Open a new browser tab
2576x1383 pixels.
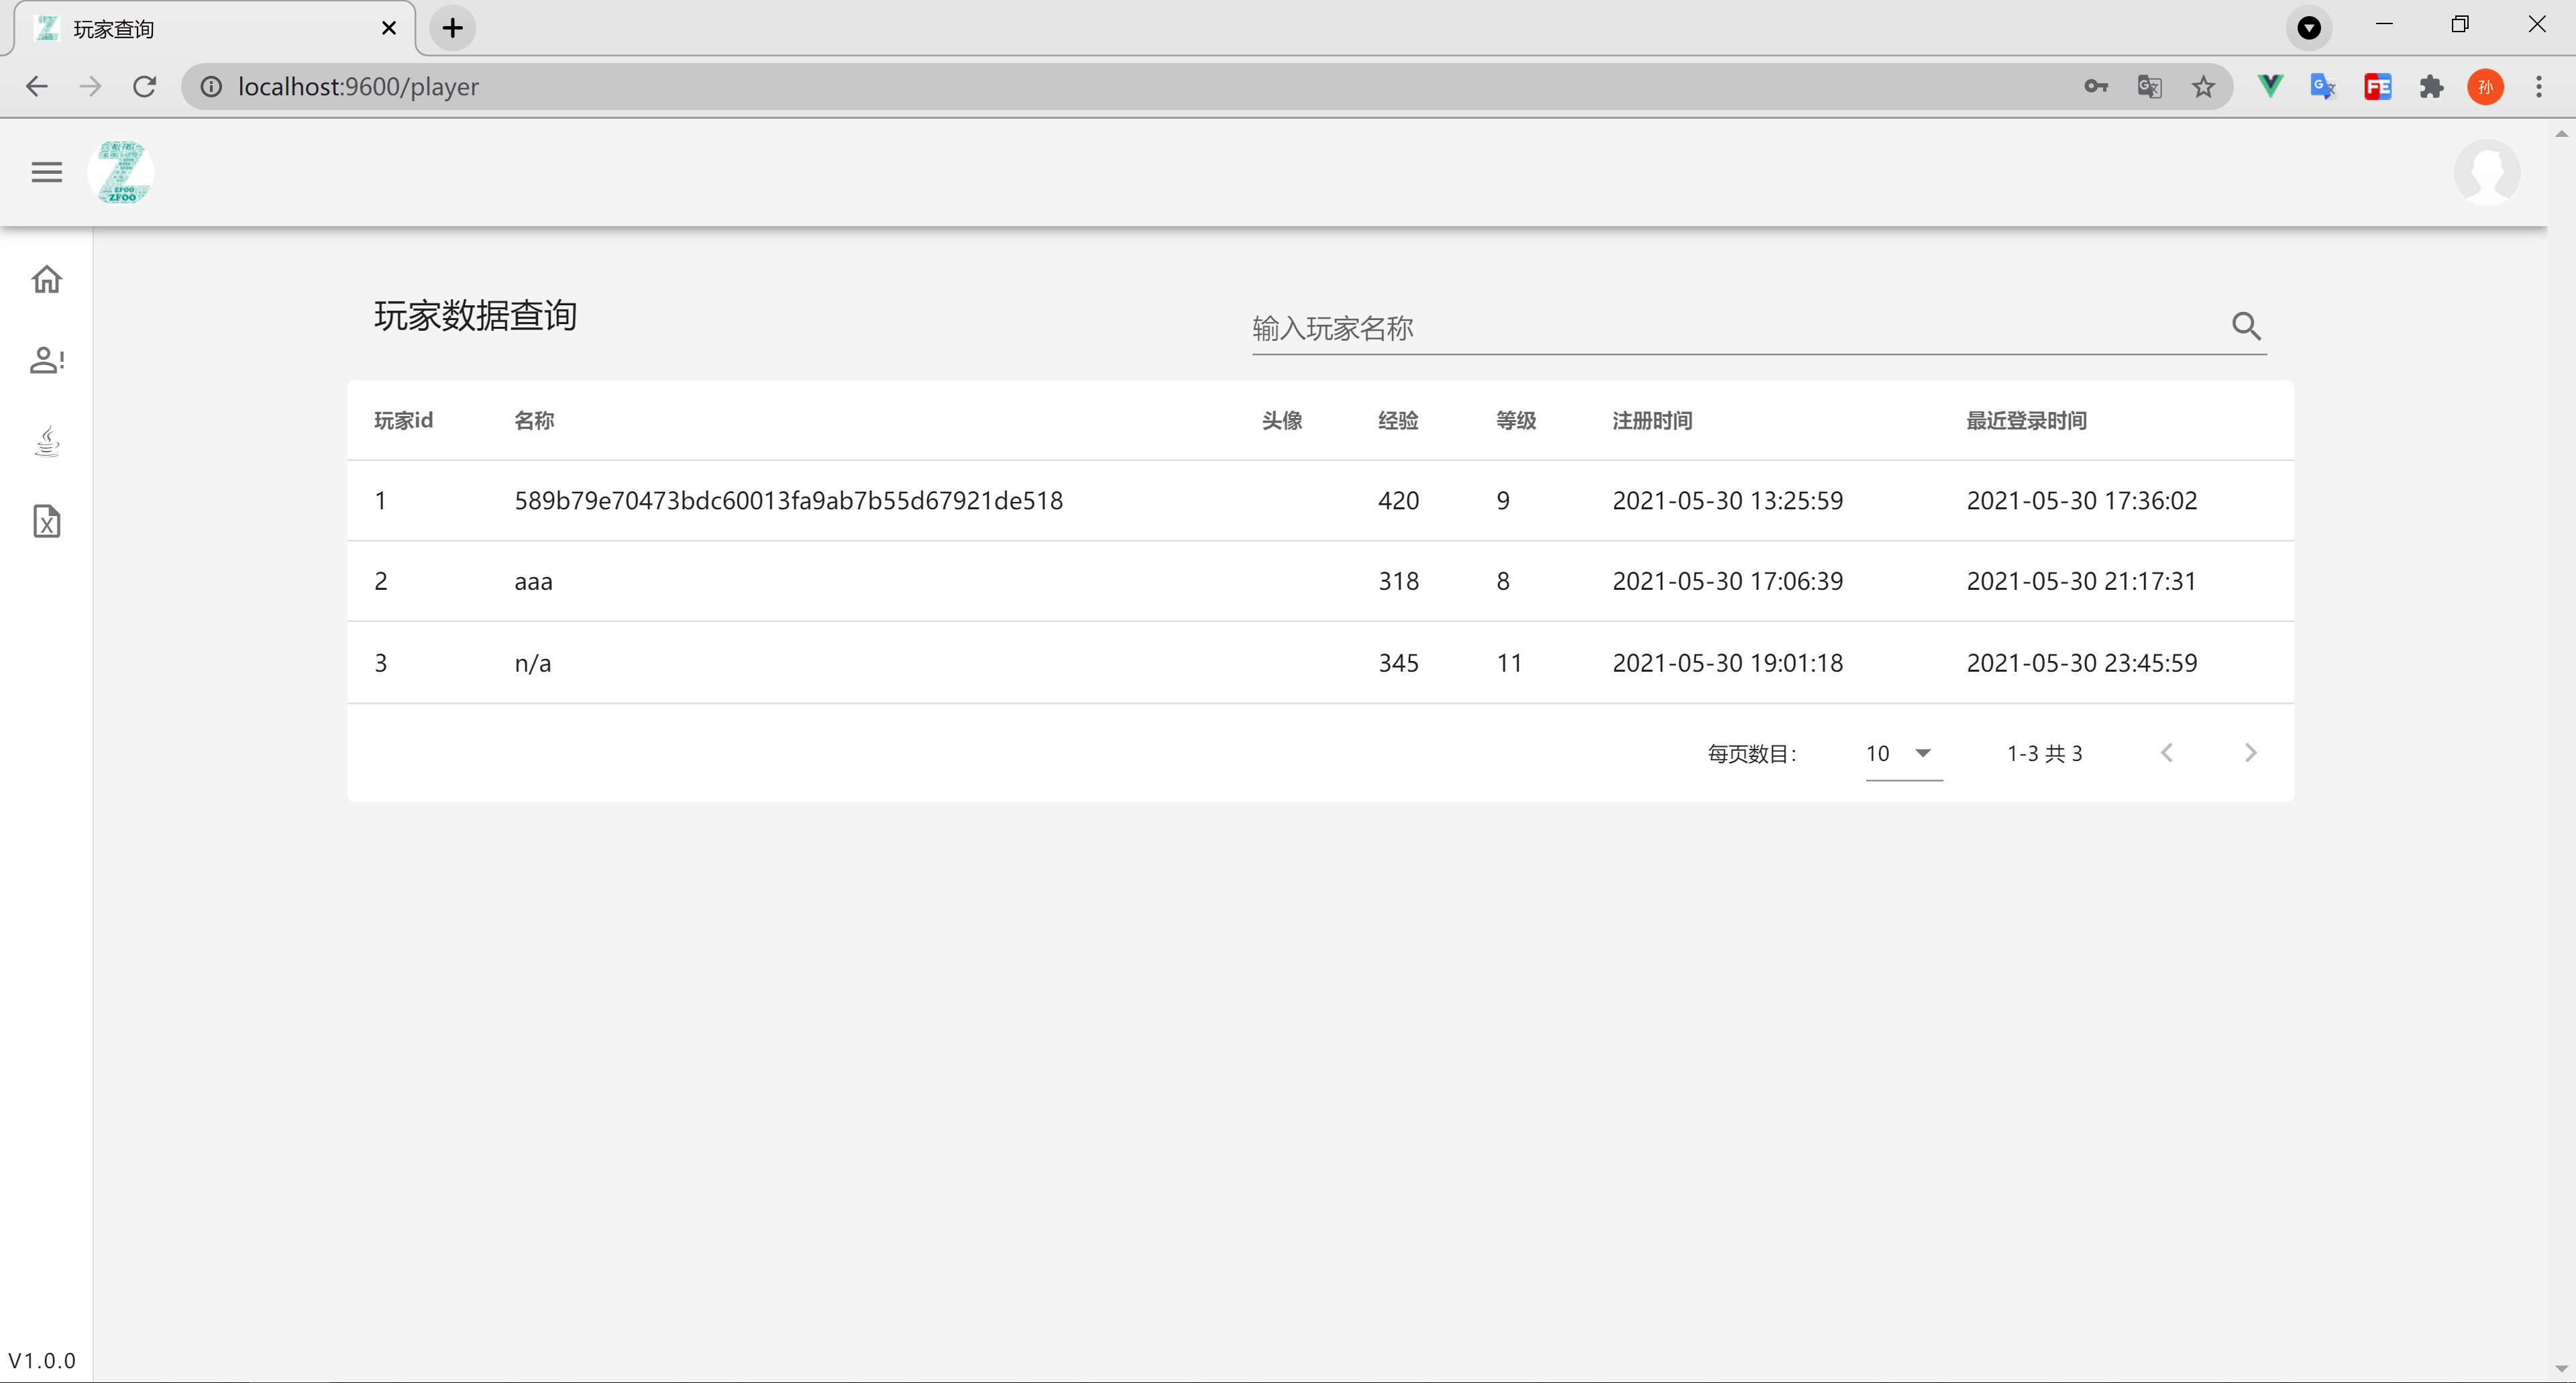point(453,28)
